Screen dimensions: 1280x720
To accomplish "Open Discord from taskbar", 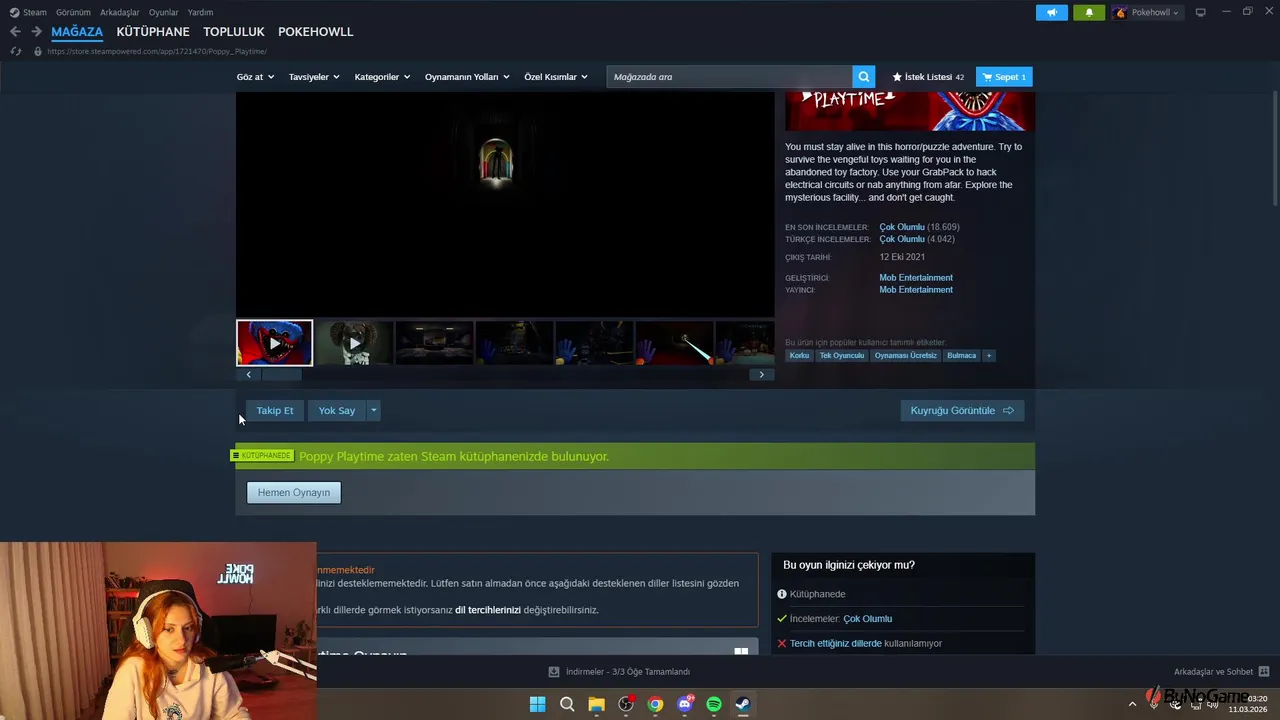I will pos(685,704).
